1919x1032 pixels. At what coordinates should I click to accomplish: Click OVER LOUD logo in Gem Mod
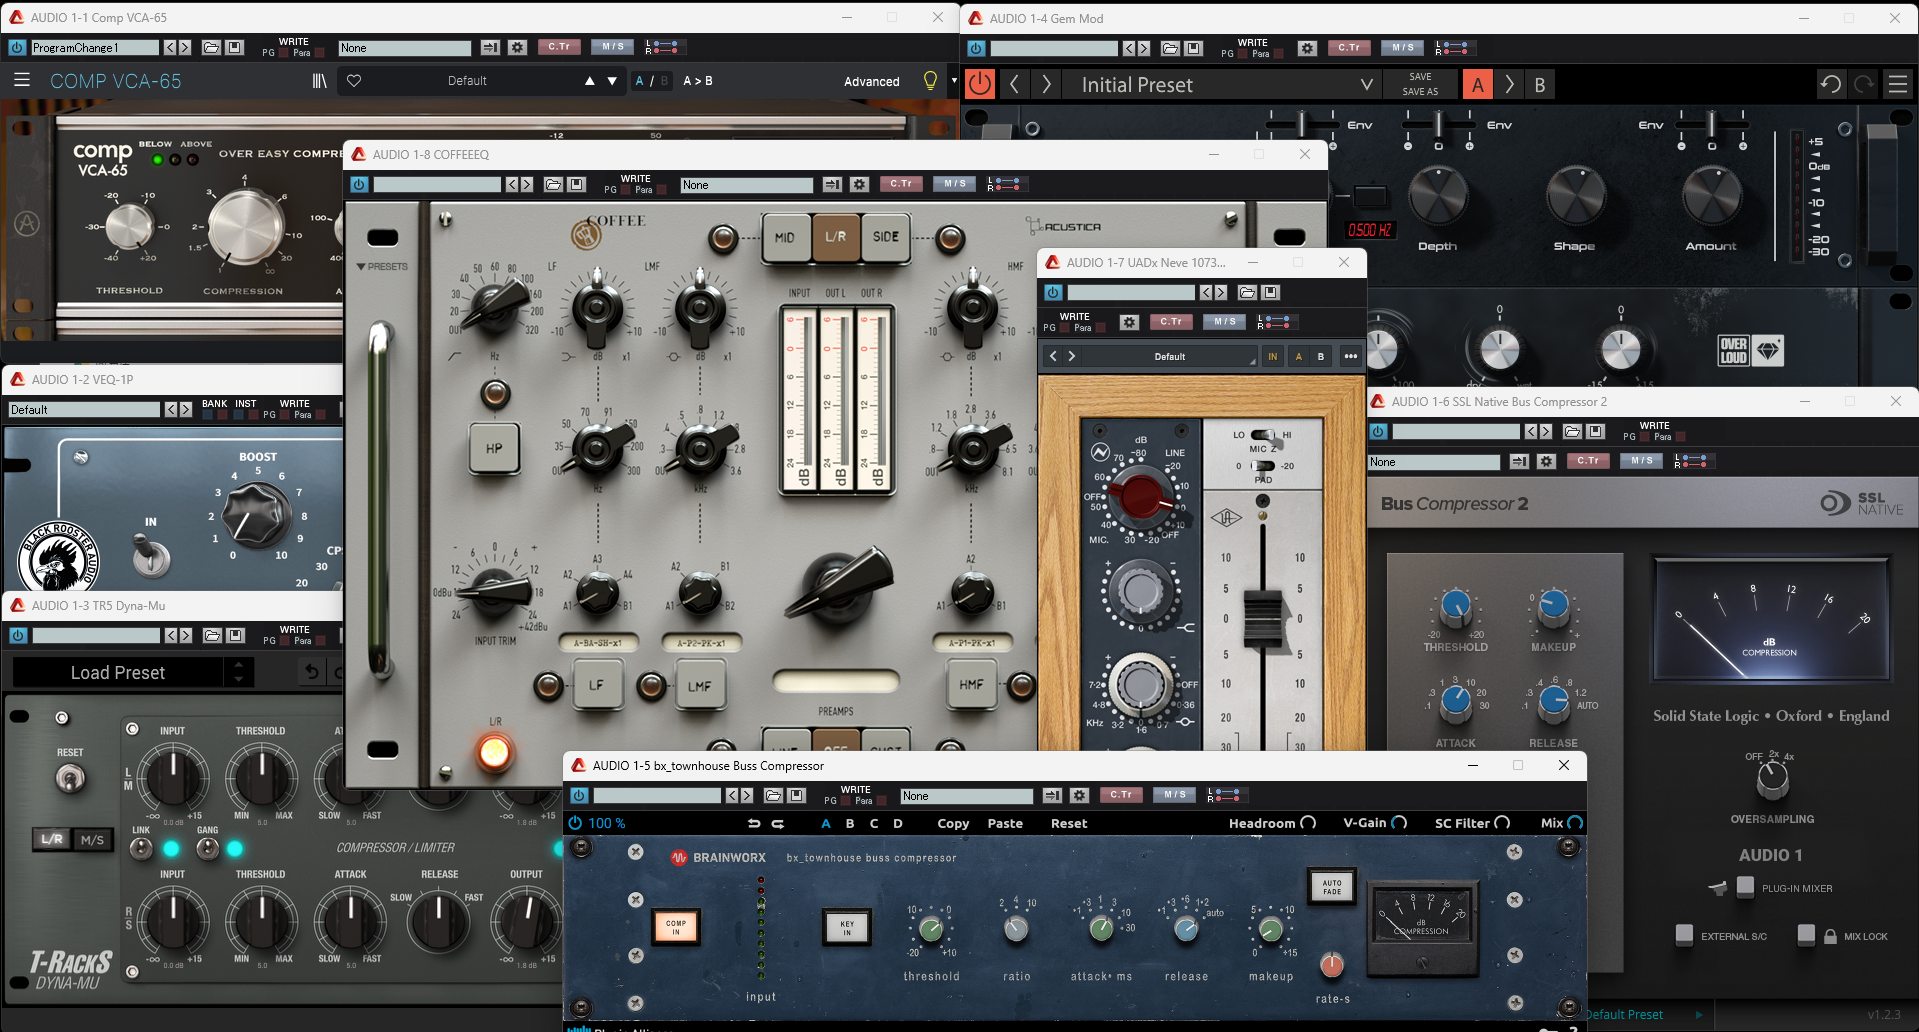coord(1751,350)
